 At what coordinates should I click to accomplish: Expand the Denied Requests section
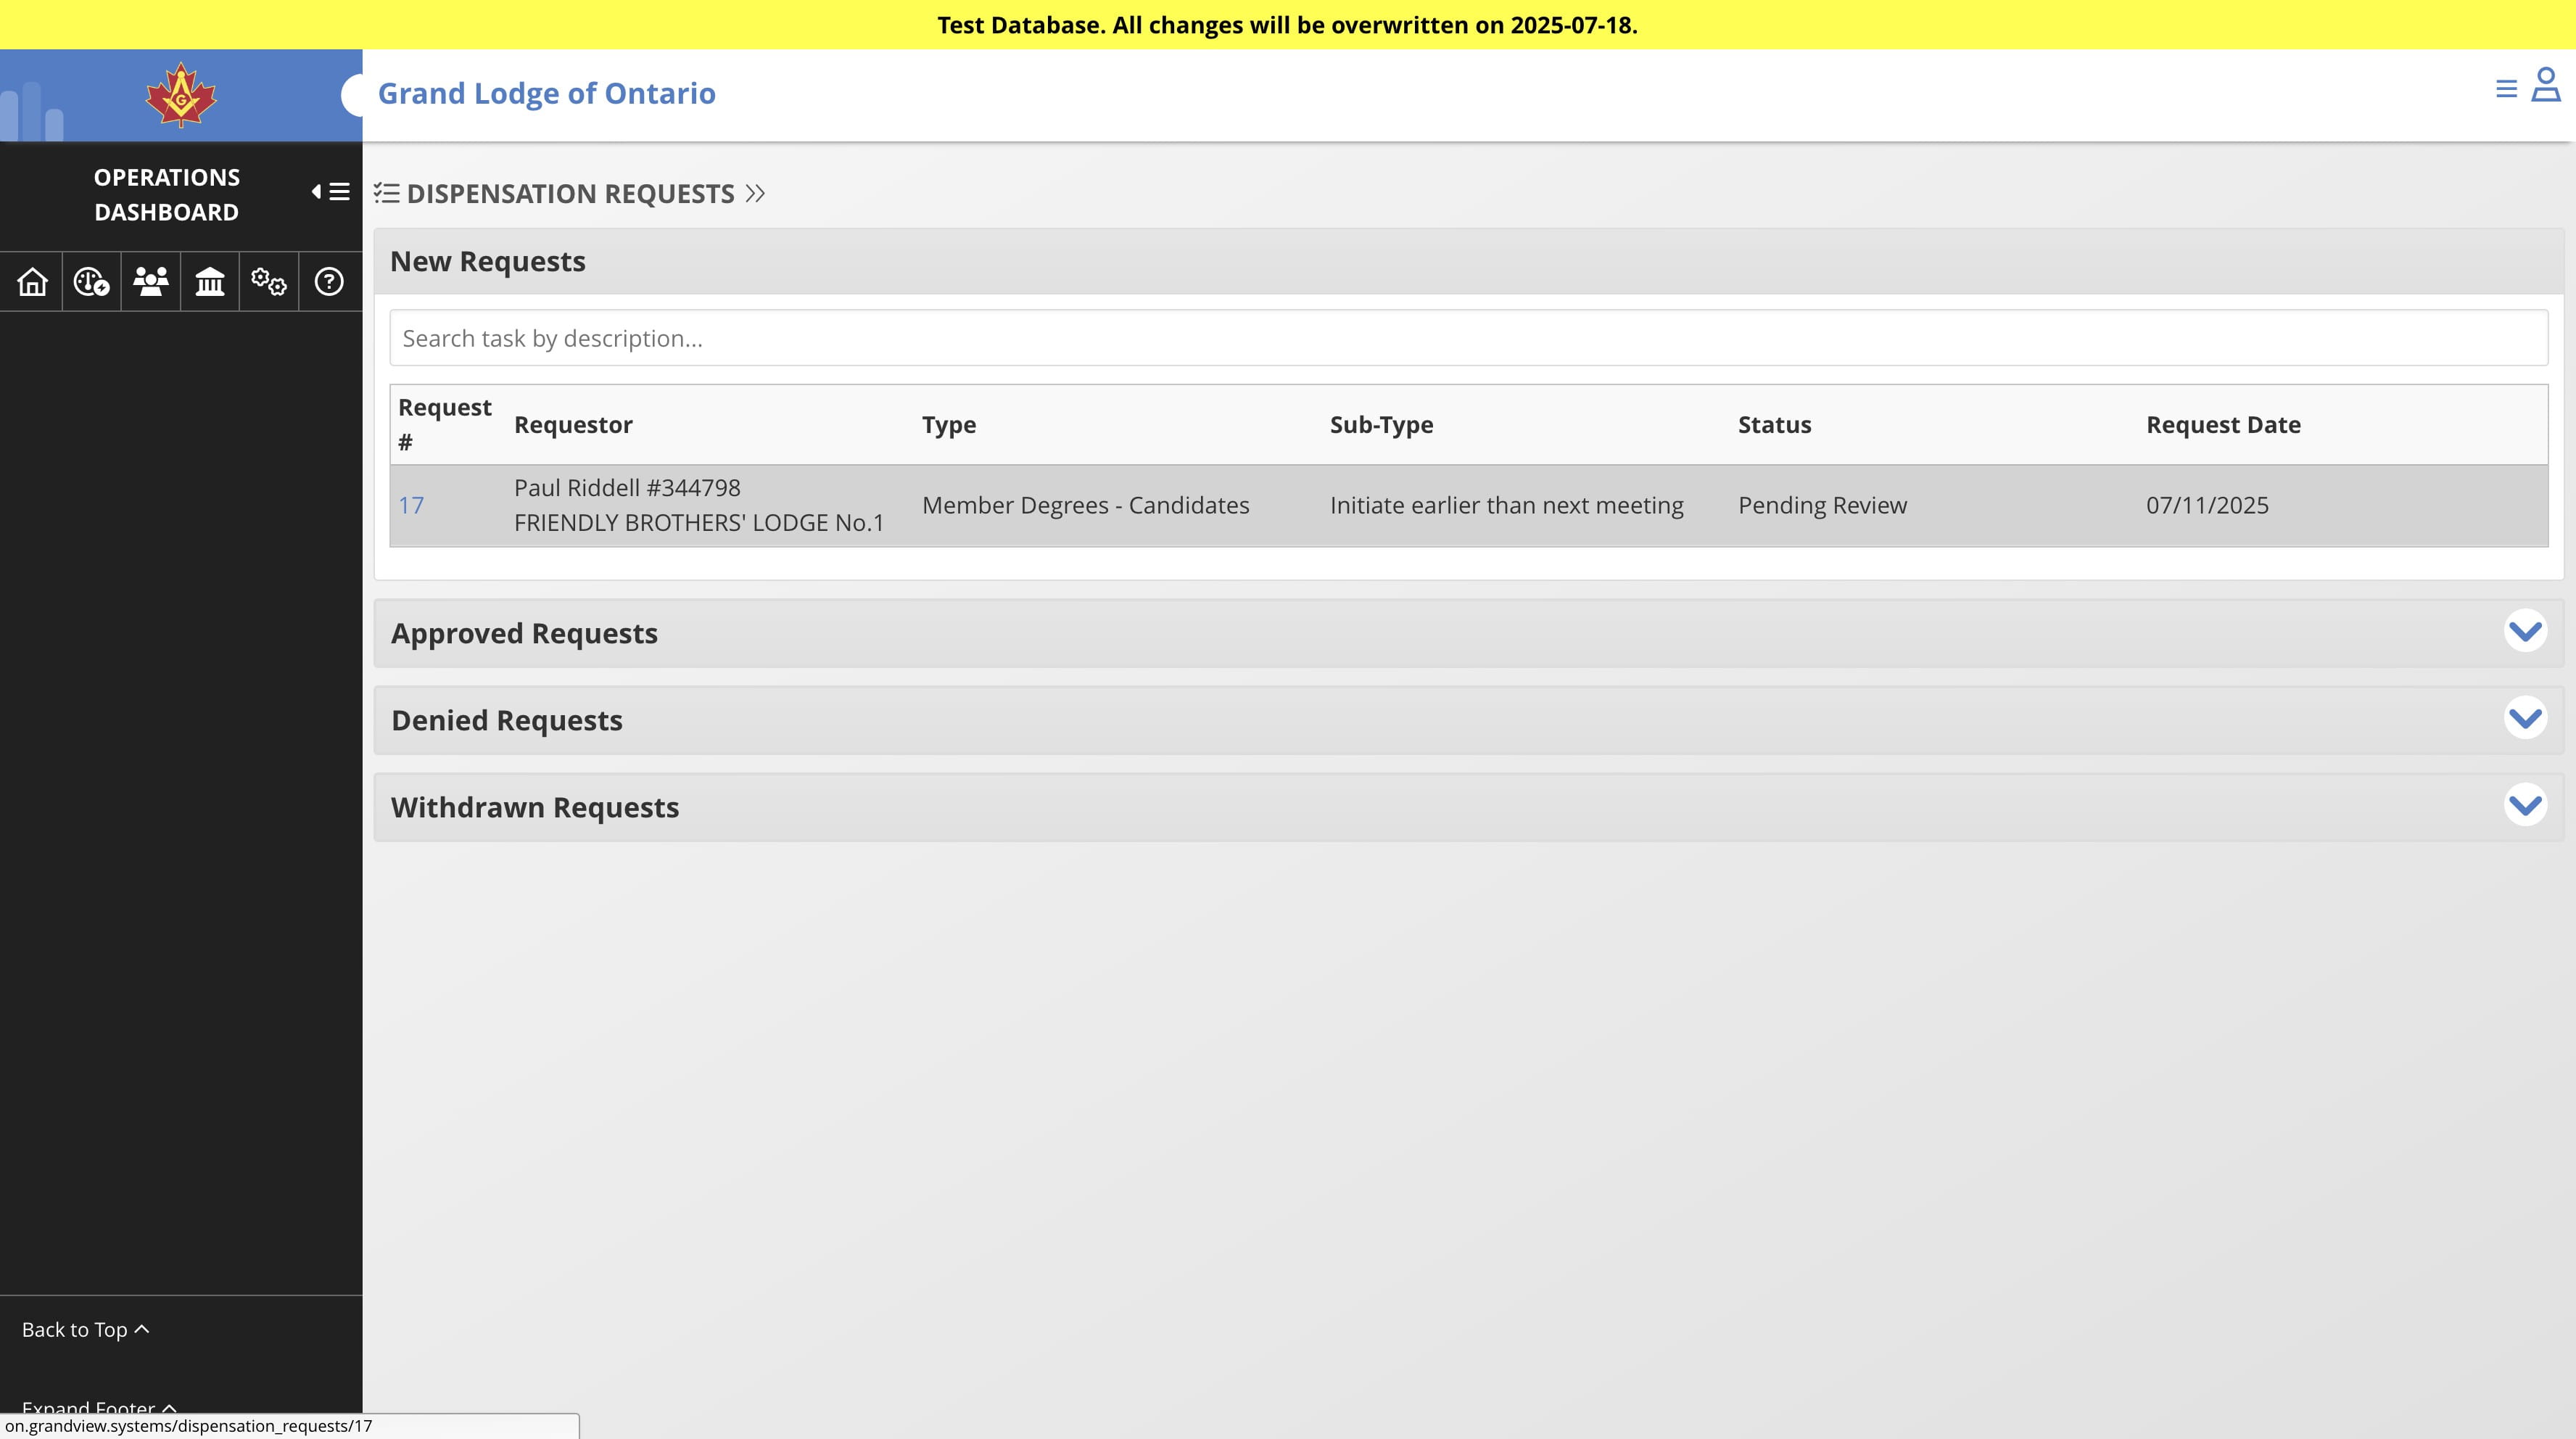(2525, 718)
